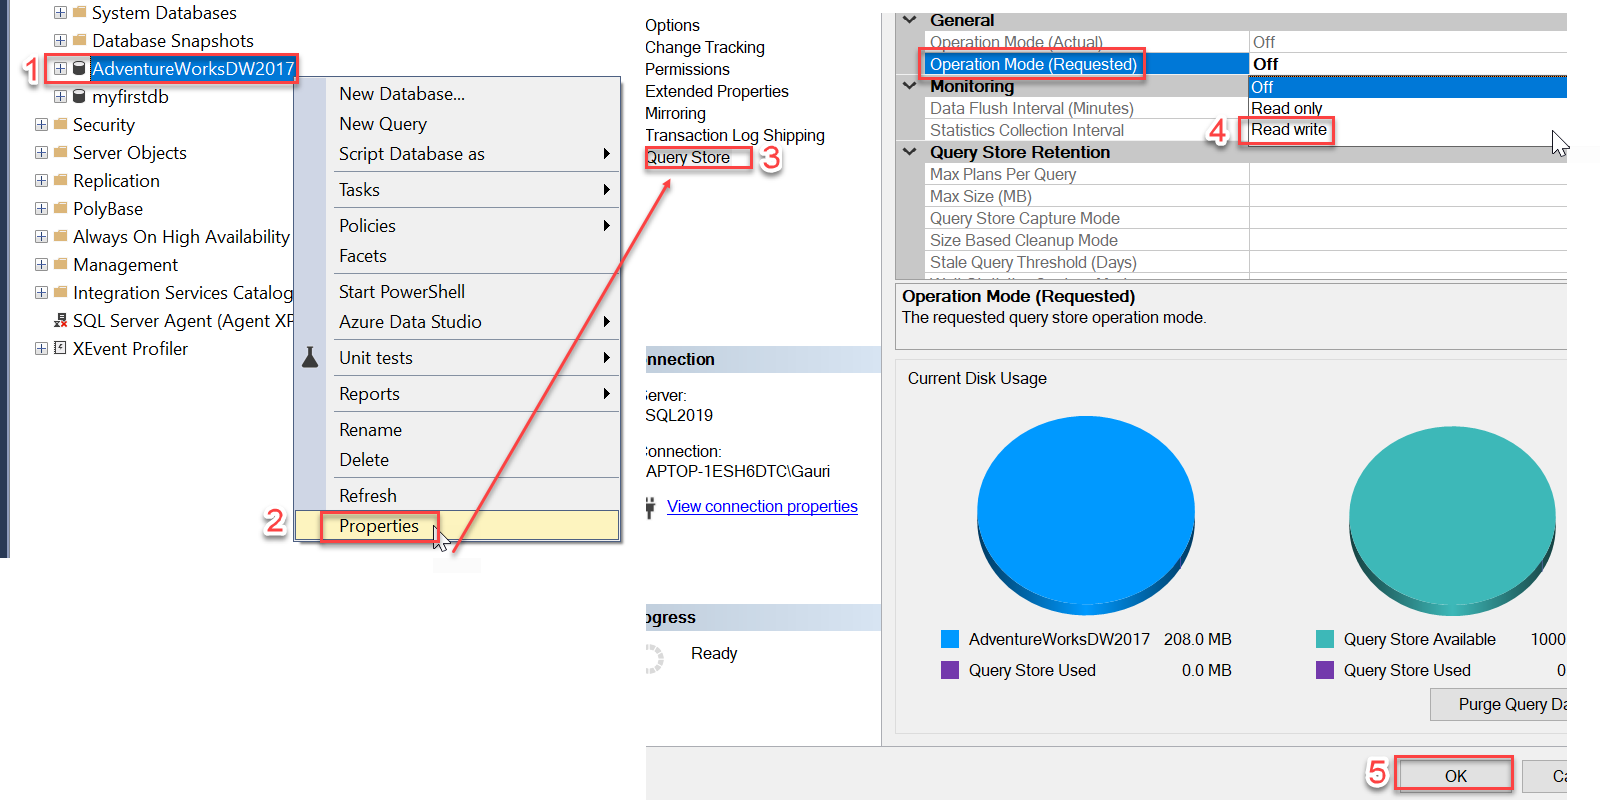Expand the Database Snapshots node
Image resolution: width=1600 pixels, height=803 pixels.
pyautogui.click(x=60, y=41)
